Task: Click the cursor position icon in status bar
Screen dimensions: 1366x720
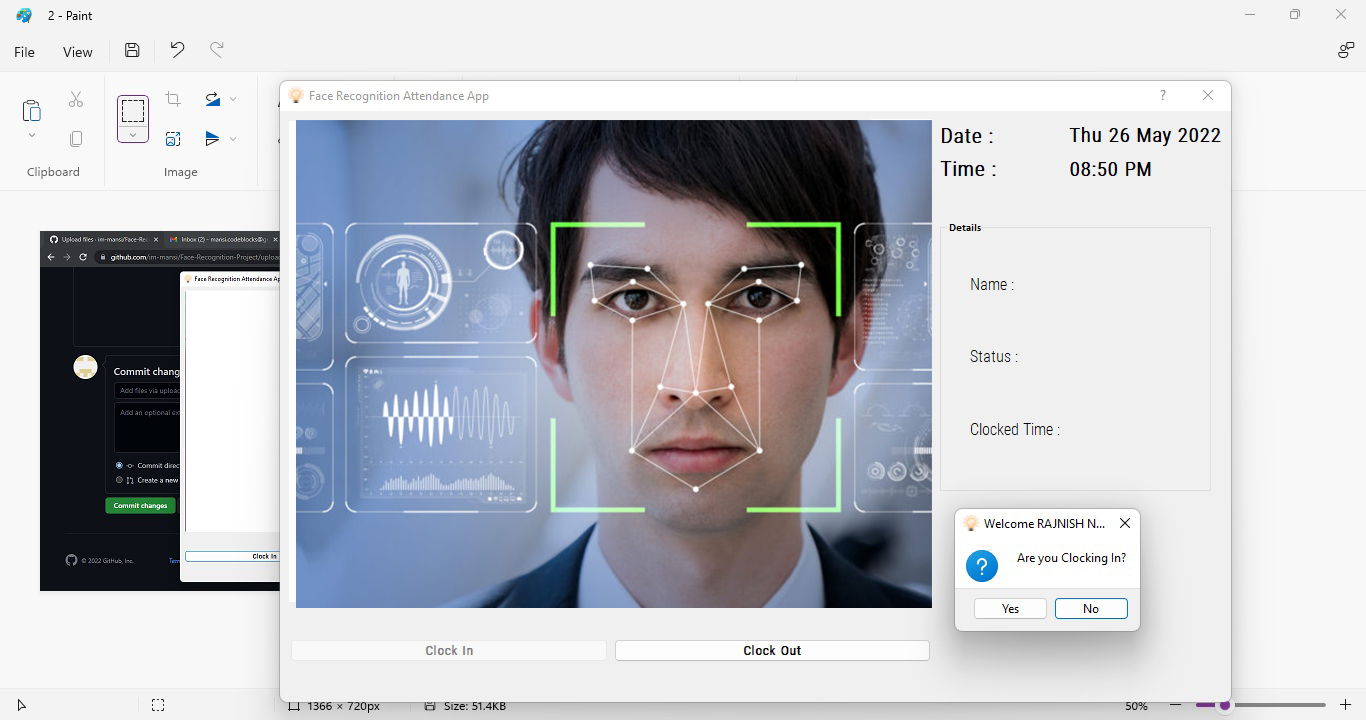Action: click(22, 705)
